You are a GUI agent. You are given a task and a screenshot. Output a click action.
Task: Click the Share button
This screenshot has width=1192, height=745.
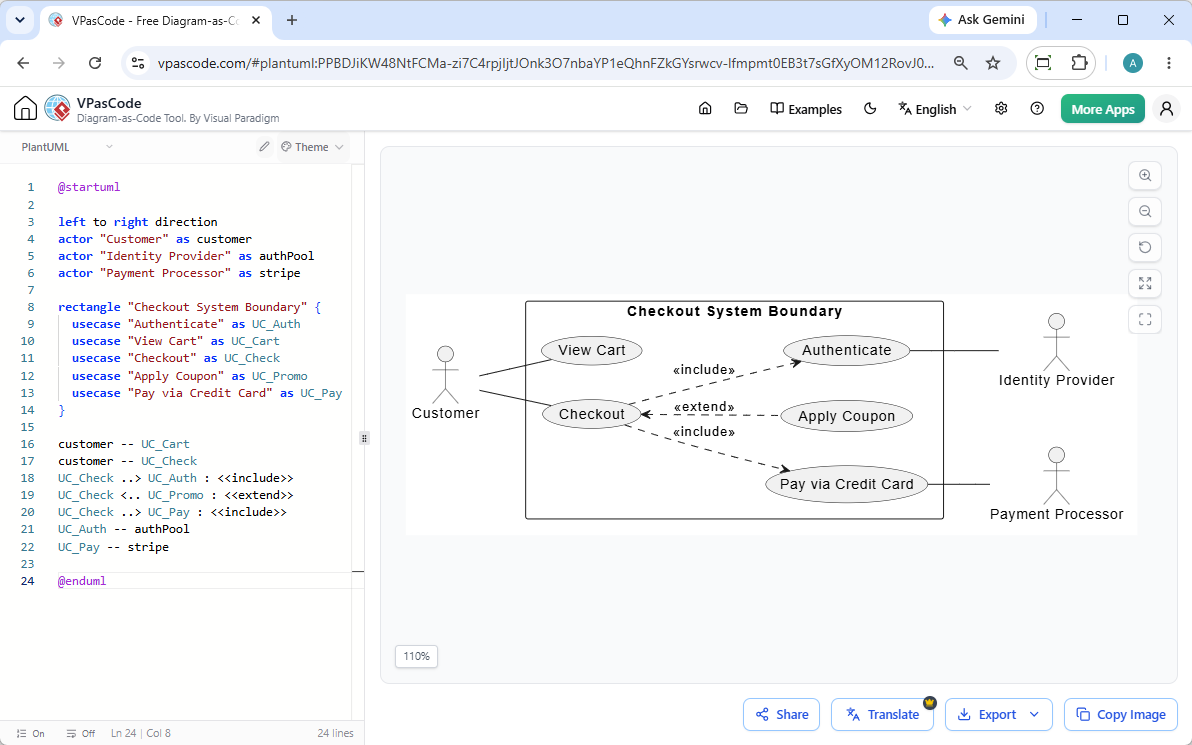tap(781, 715)
